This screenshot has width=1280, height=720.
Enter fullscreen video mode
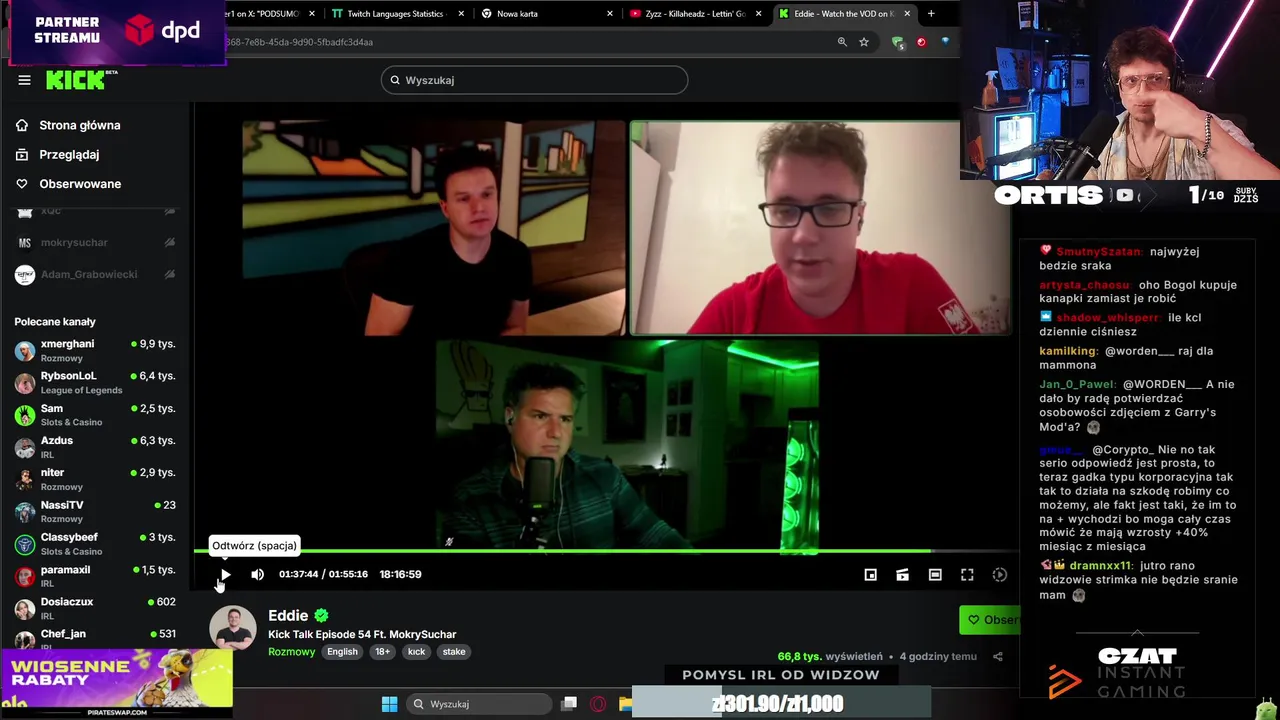click(967, 575)
